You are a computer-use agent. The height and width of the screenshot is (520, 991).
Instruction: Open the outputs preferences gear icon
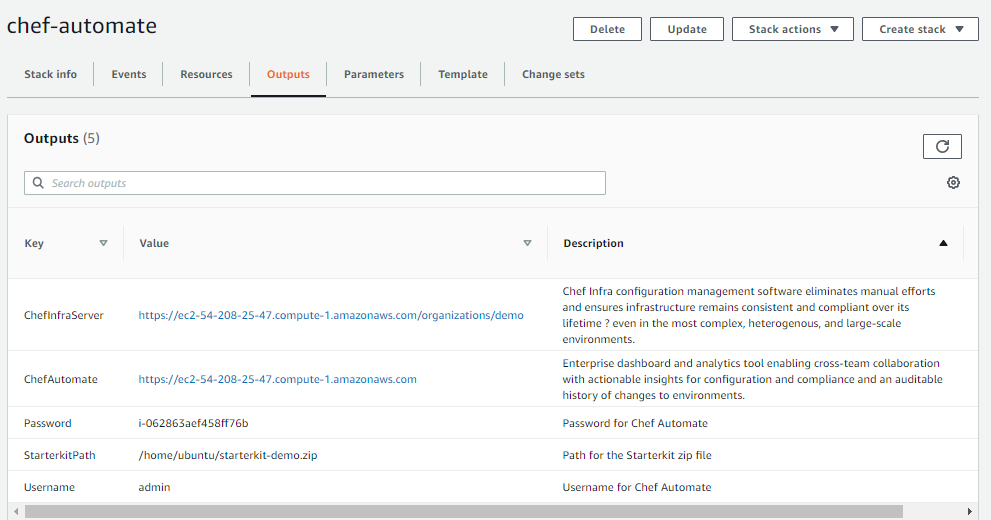tap(953, 183)
